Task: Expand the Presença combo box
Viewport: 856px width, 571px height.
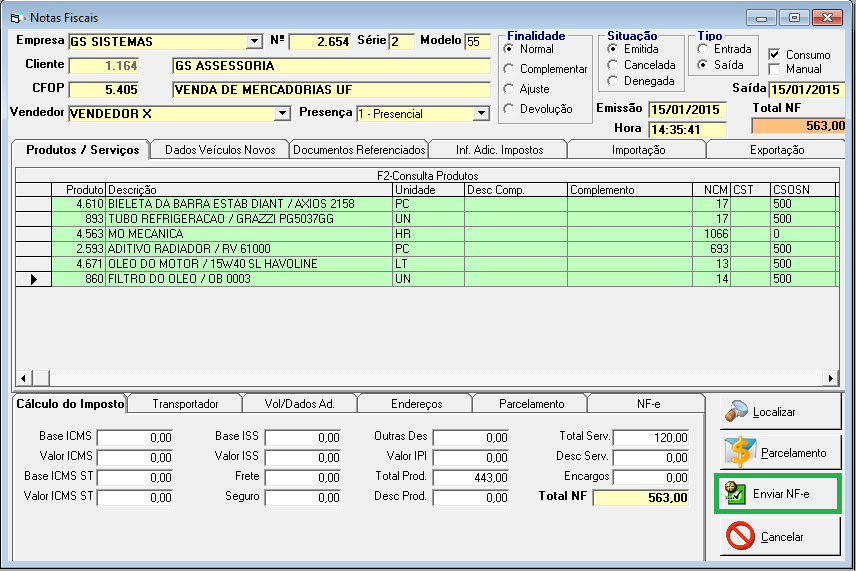Action: (x=481, y=114)
